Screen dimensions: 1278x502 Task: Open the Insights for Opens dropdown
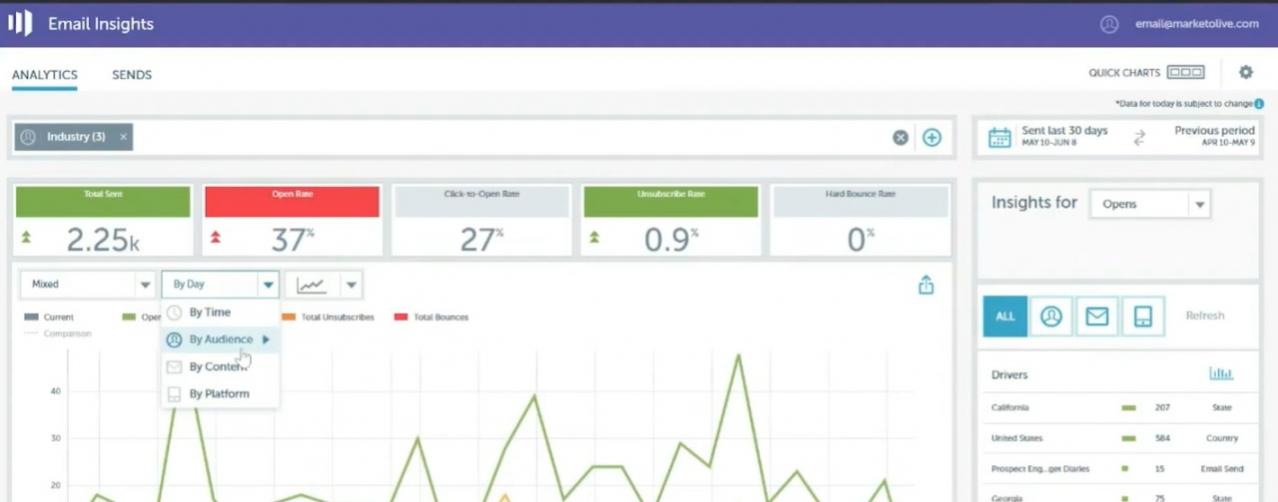pyautogui.click(x=1150, y=204)
